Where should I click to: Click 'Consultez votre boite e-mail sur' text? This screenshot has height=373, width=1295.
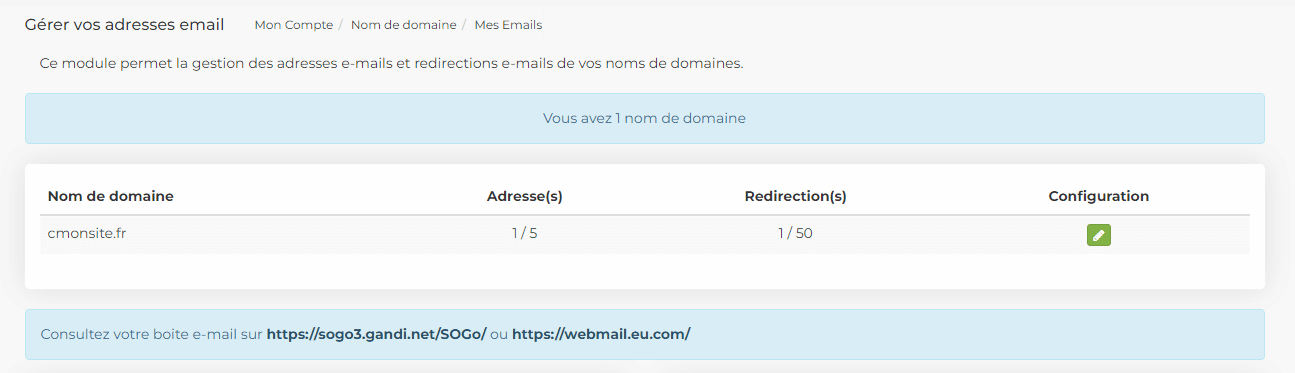[152, 334]
